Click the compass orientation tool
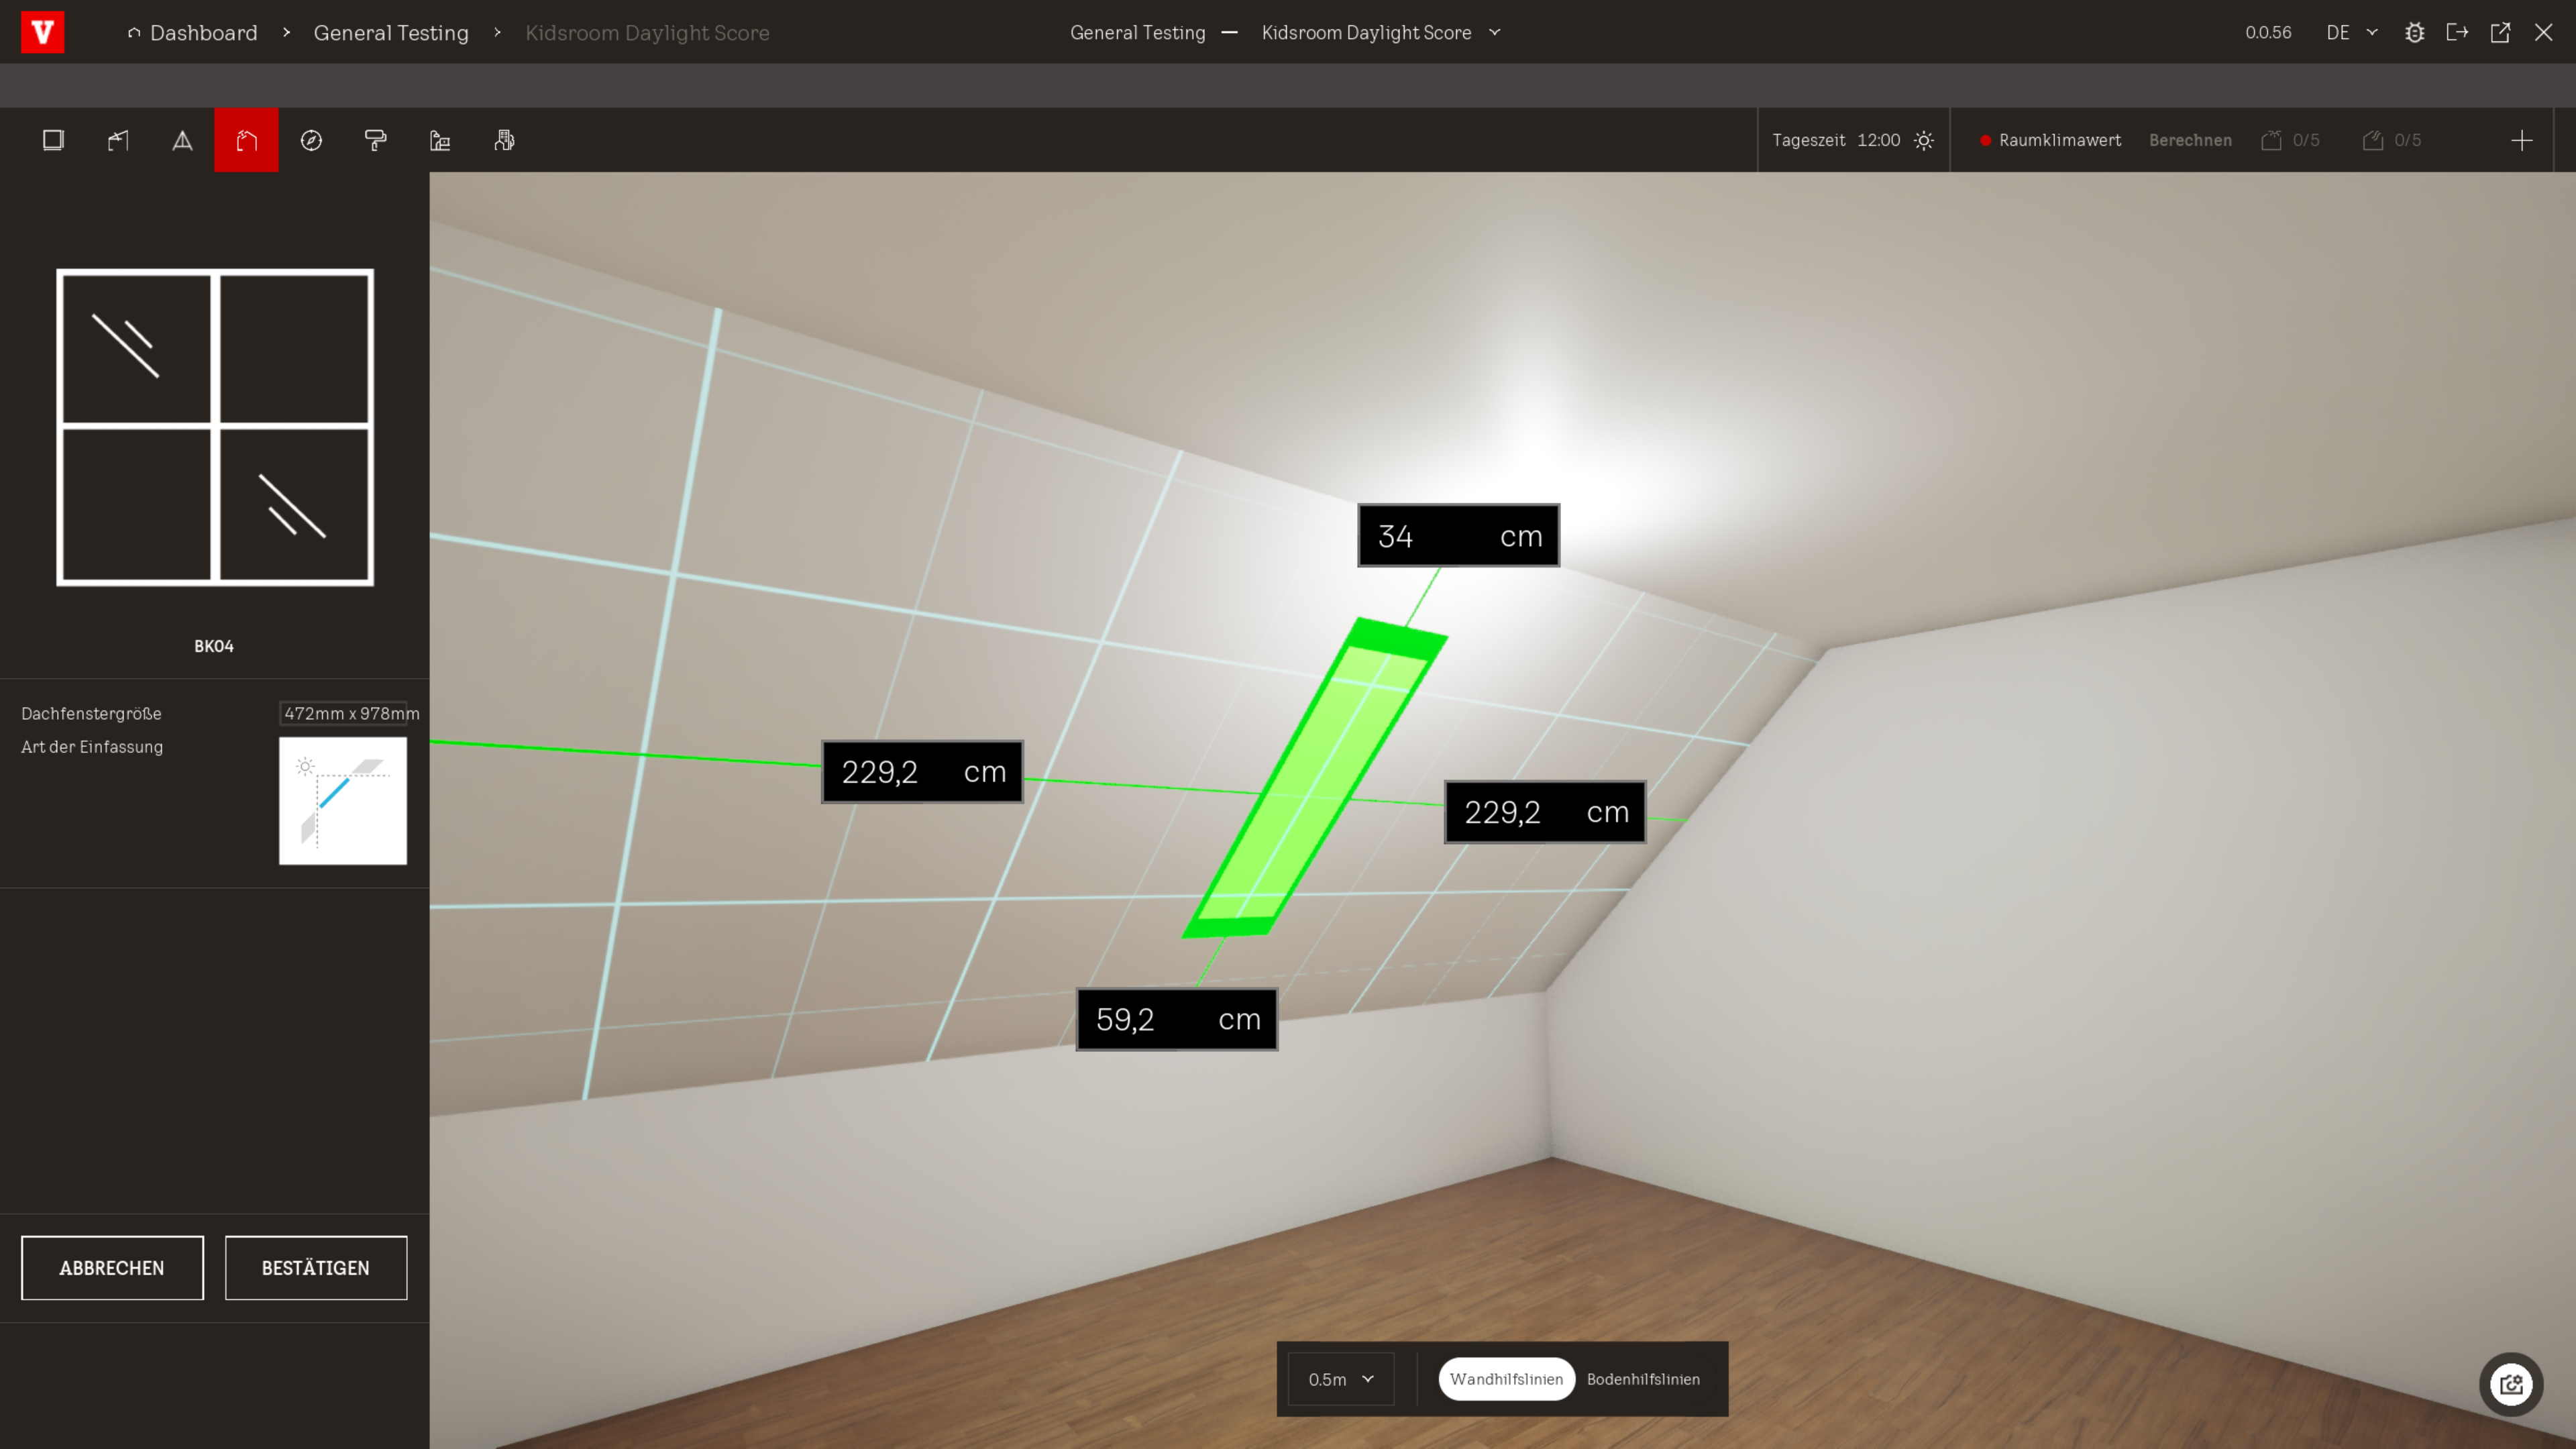The image size is (2576, 1449). point(311,140)
